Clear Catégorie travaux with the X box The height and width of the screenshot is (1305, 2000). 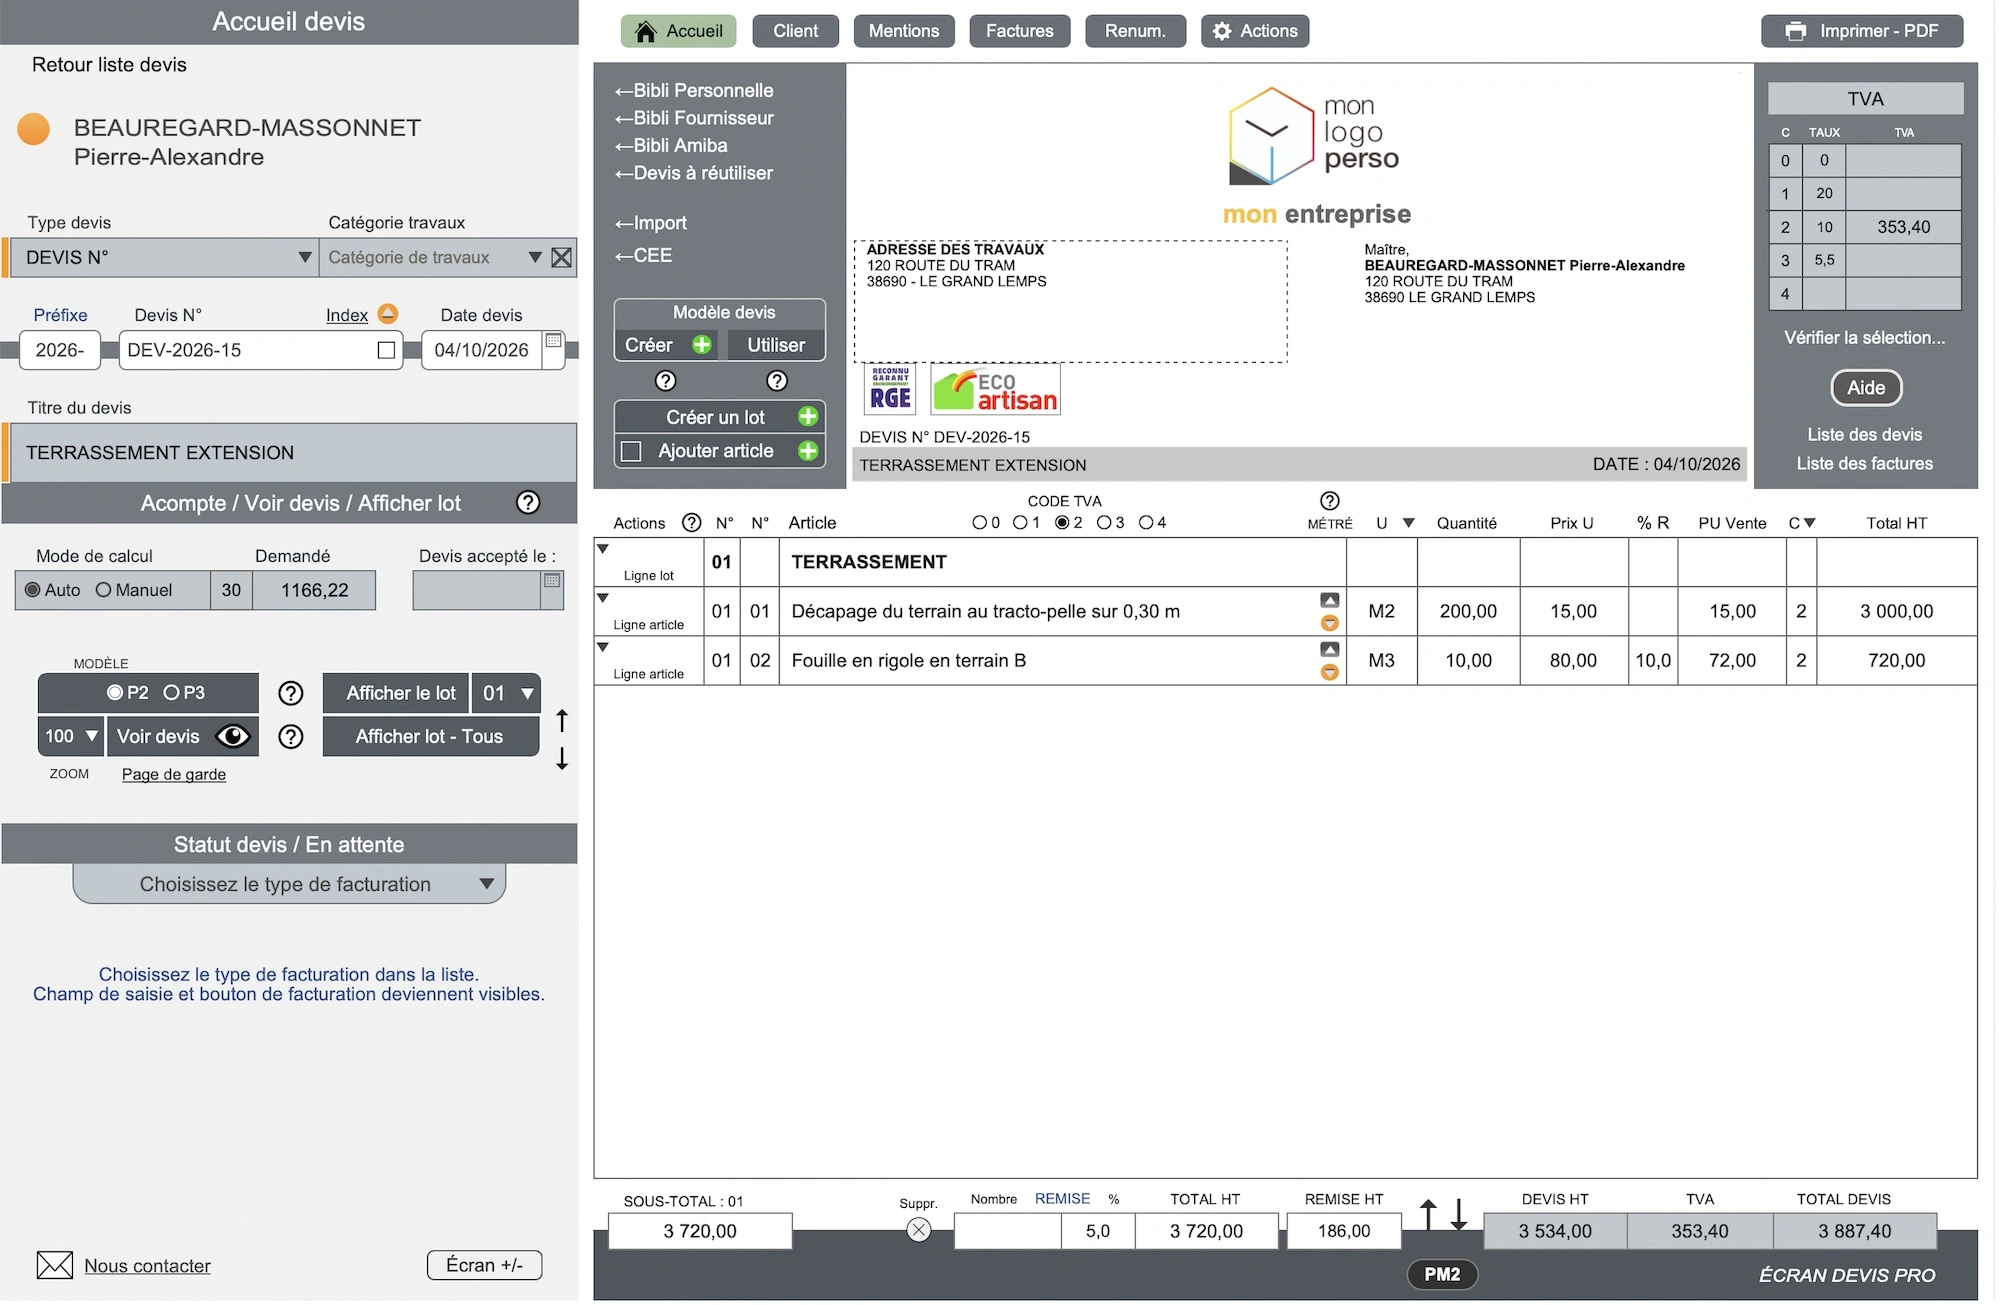[x=562, y=258]
